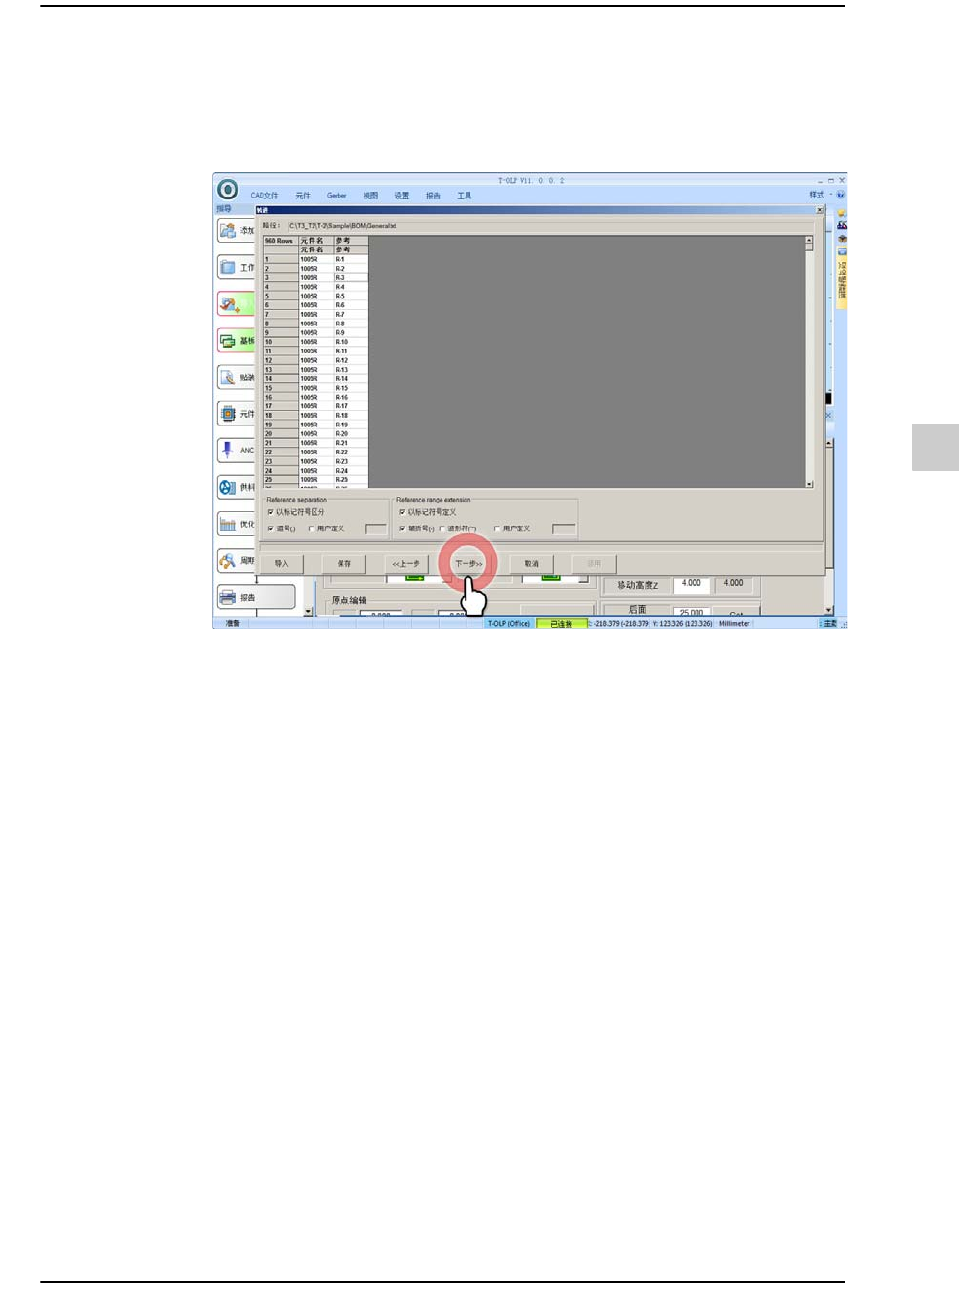
Task: Click the BOM table scrollbar down arrow
Action: pyautogui.click(x=809, y=484)
